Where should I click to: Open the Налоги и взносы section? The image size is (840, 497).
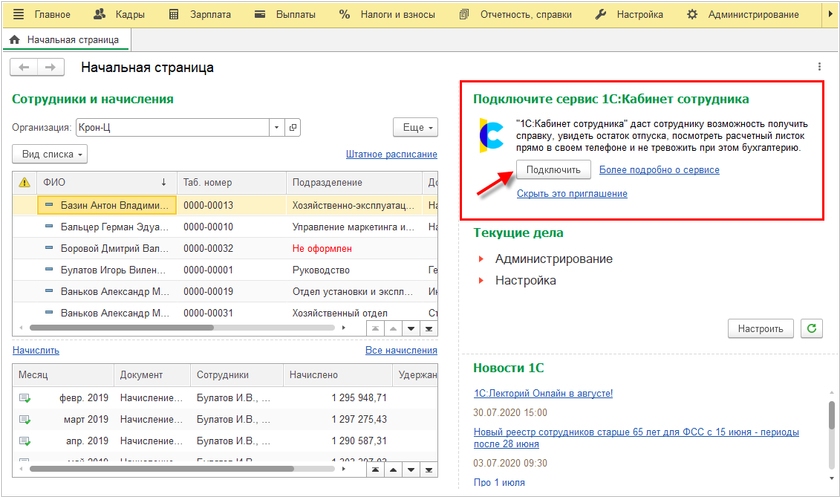387,14
